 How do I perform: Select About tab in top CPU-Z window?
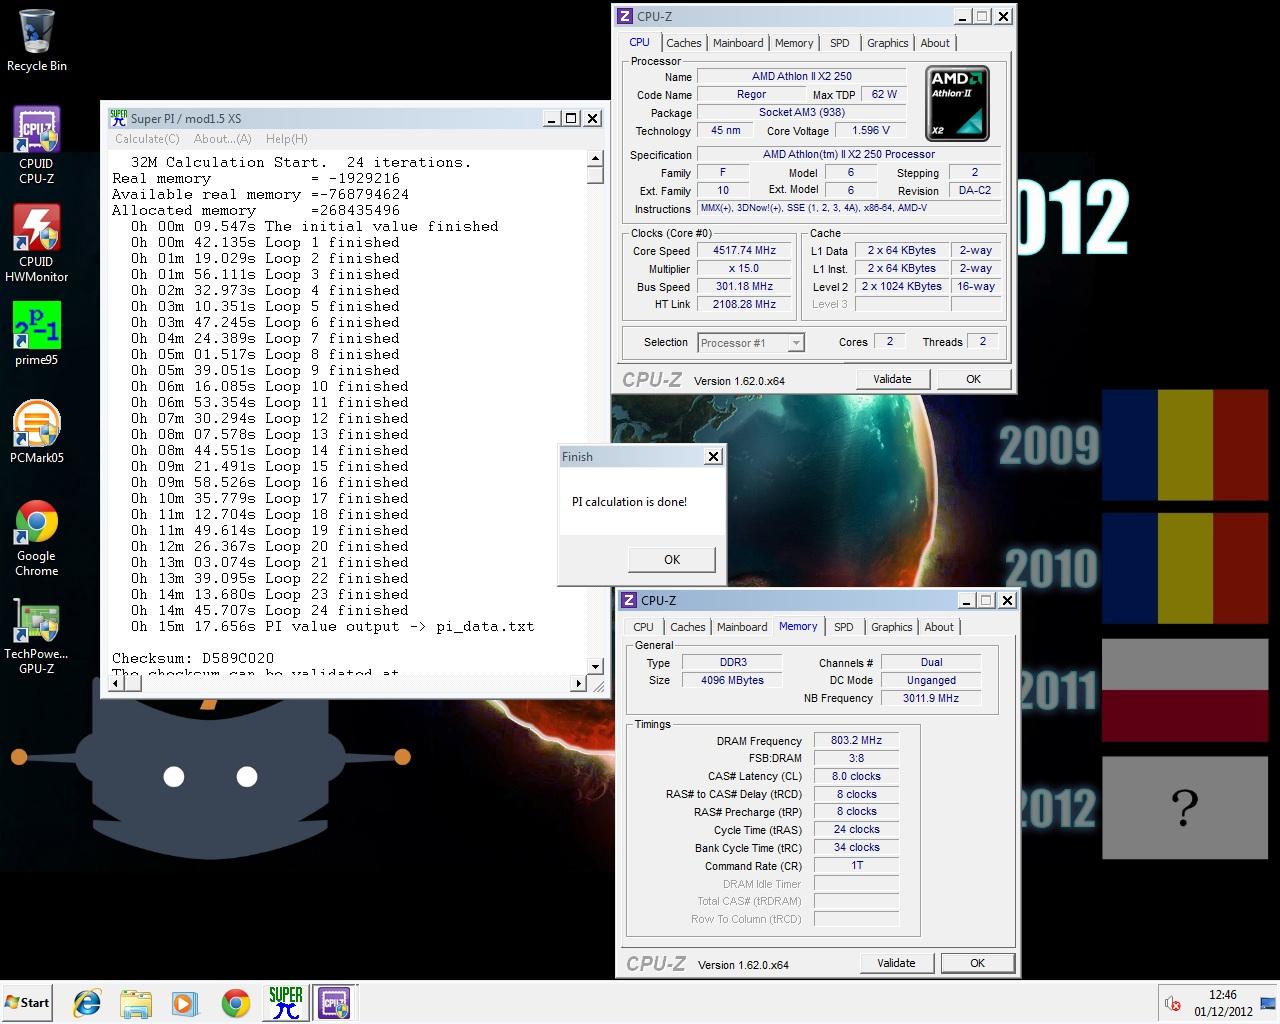point(935,43)
